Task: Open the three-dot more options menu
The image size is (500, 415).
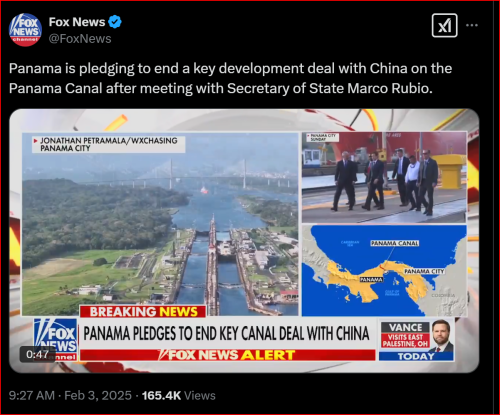Action: 472,25
